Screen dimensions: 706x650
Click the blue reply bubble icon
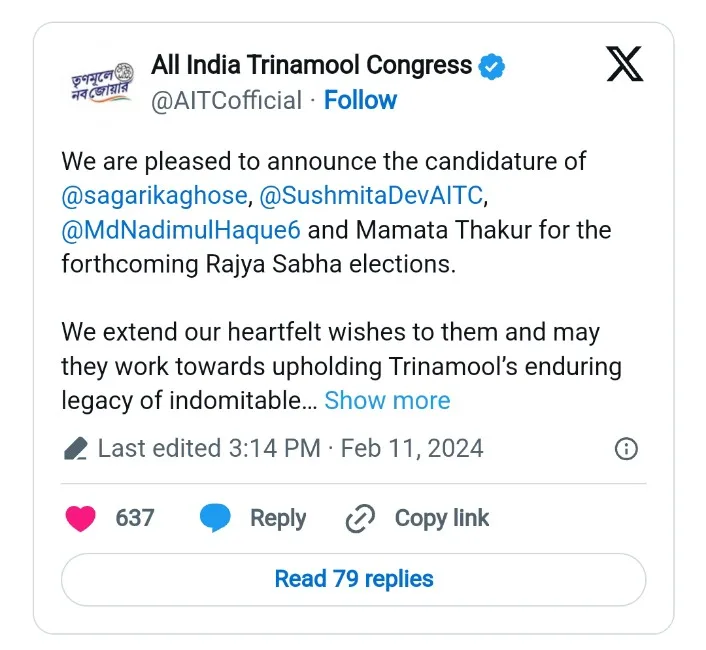click(215, 518)
